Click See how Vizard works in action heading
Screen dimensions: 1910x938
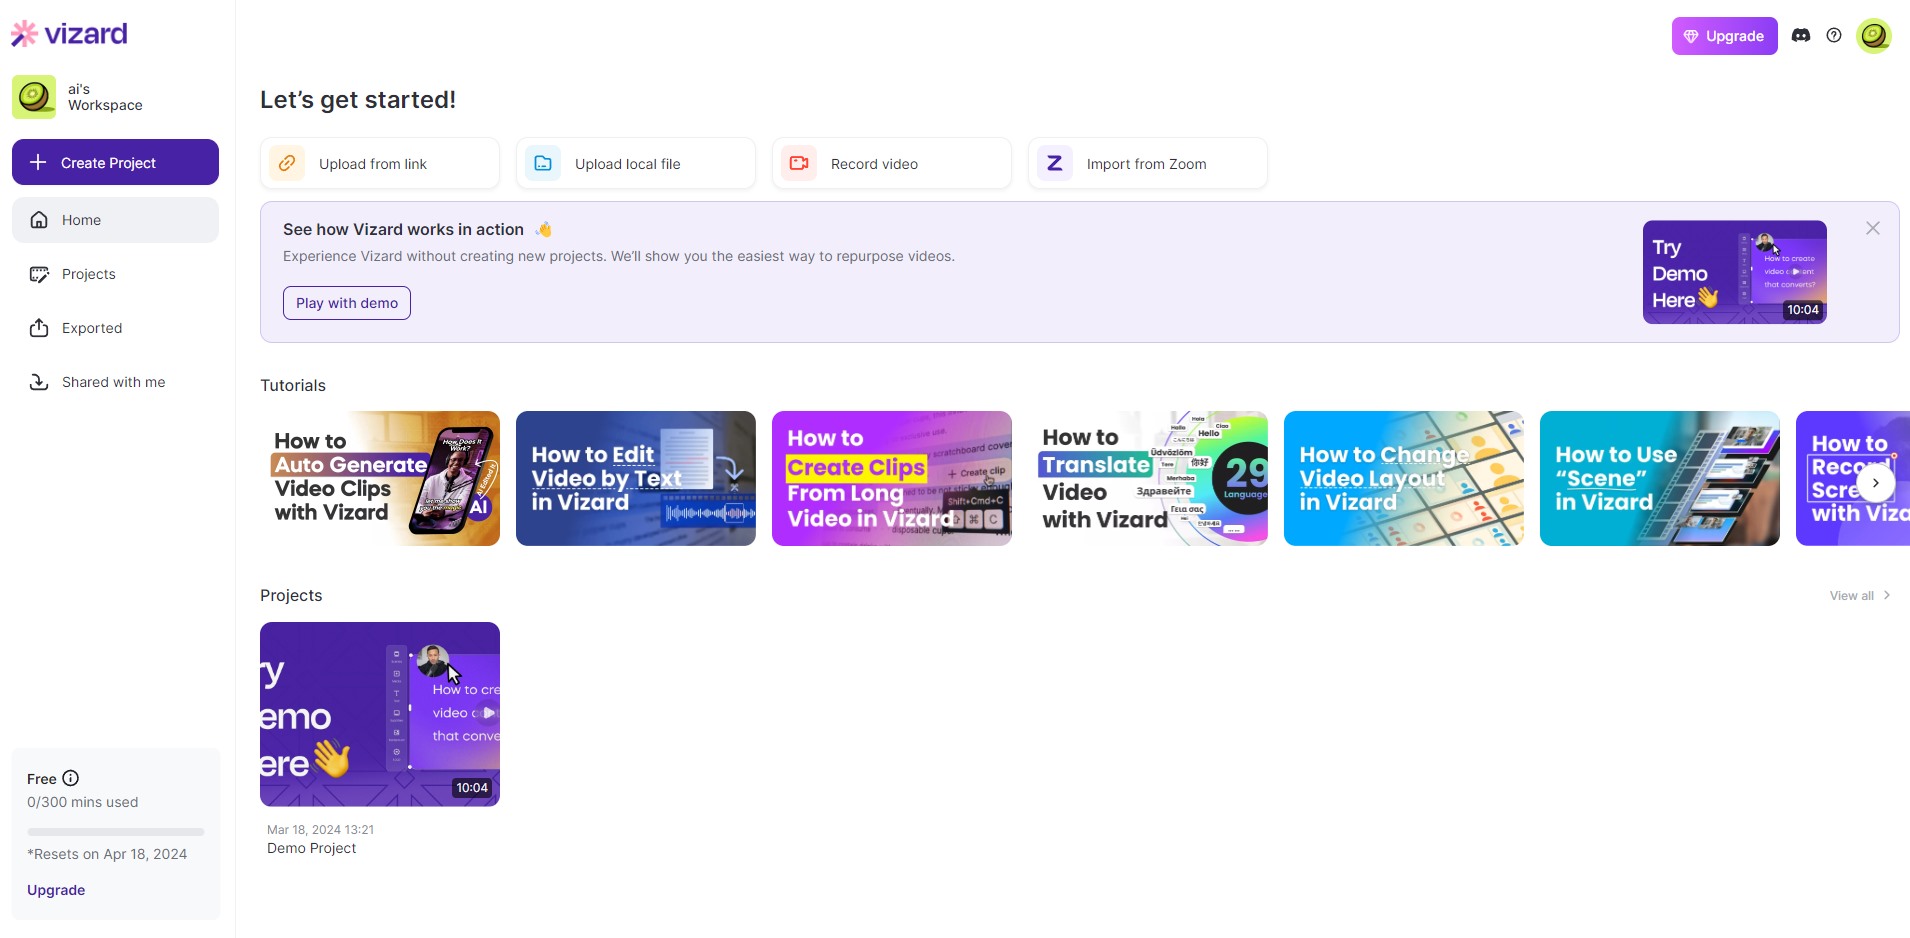click(403, 229)
